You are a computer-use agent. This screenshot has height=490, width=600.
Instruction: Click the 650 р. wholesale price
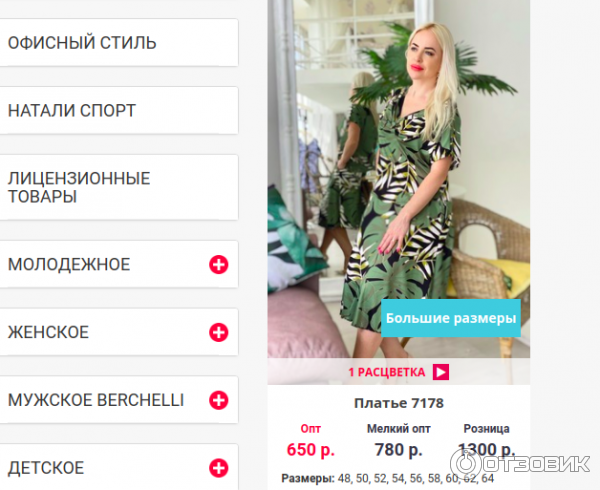pos(311,450)
